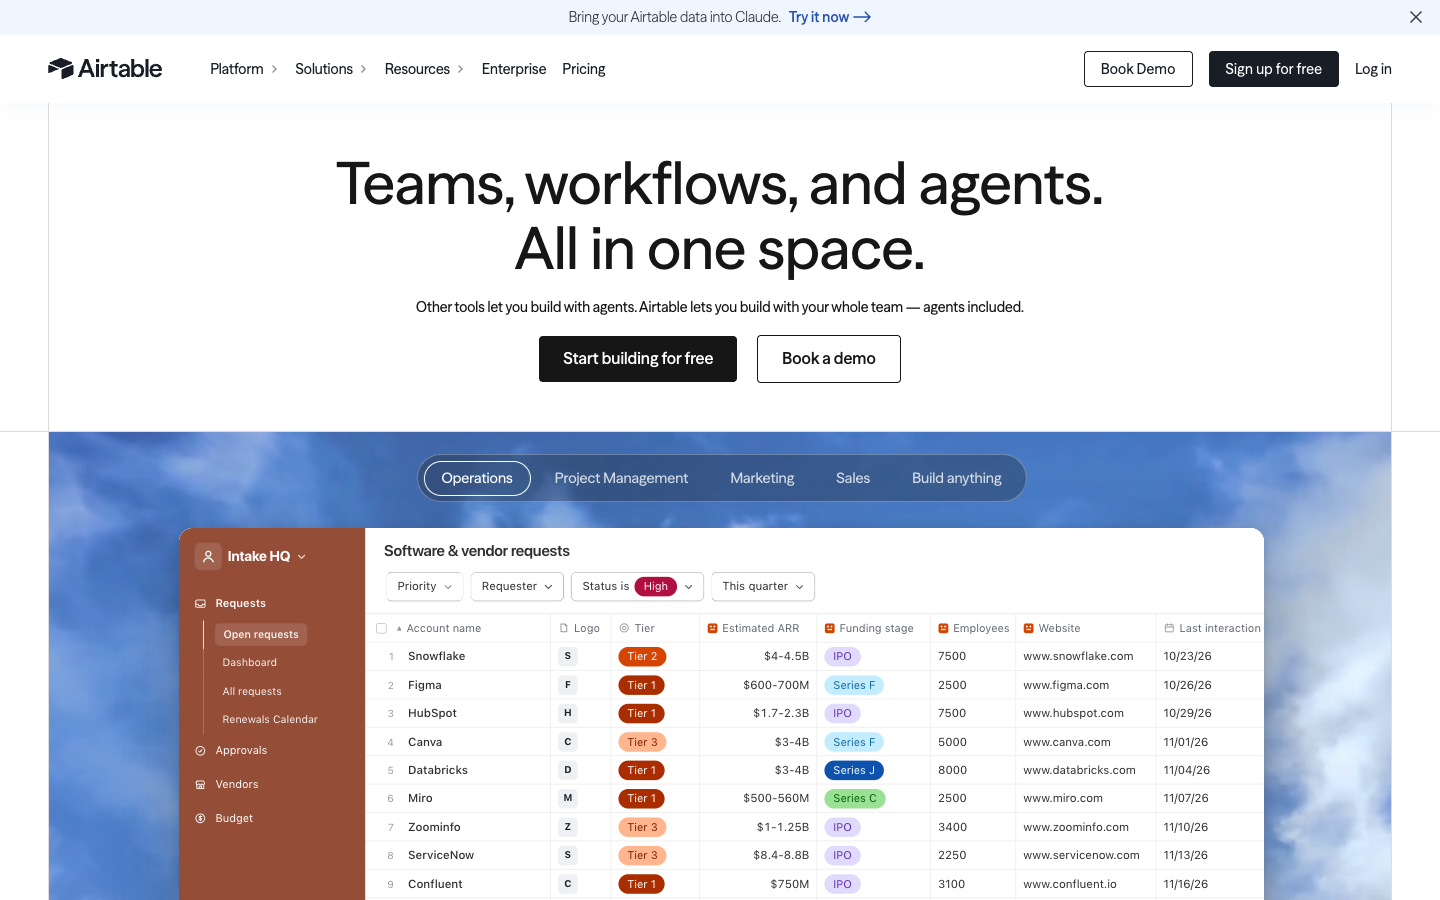Switch to the Marketing tab

(x=762, y=478)
